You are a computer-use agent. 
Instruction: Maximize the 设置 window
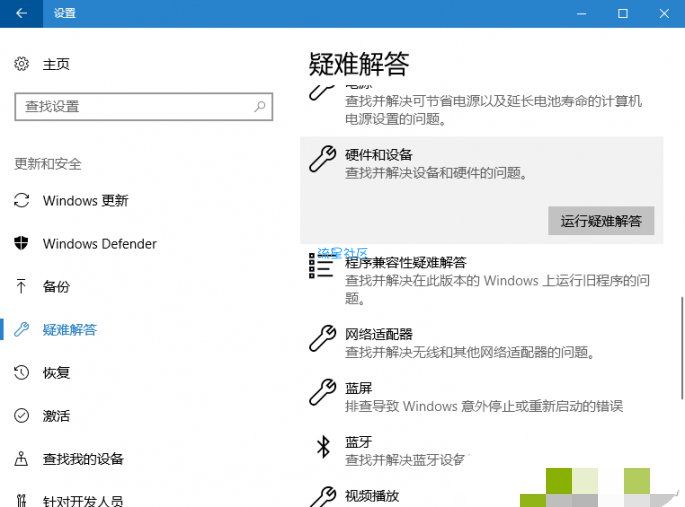[623, 14]
